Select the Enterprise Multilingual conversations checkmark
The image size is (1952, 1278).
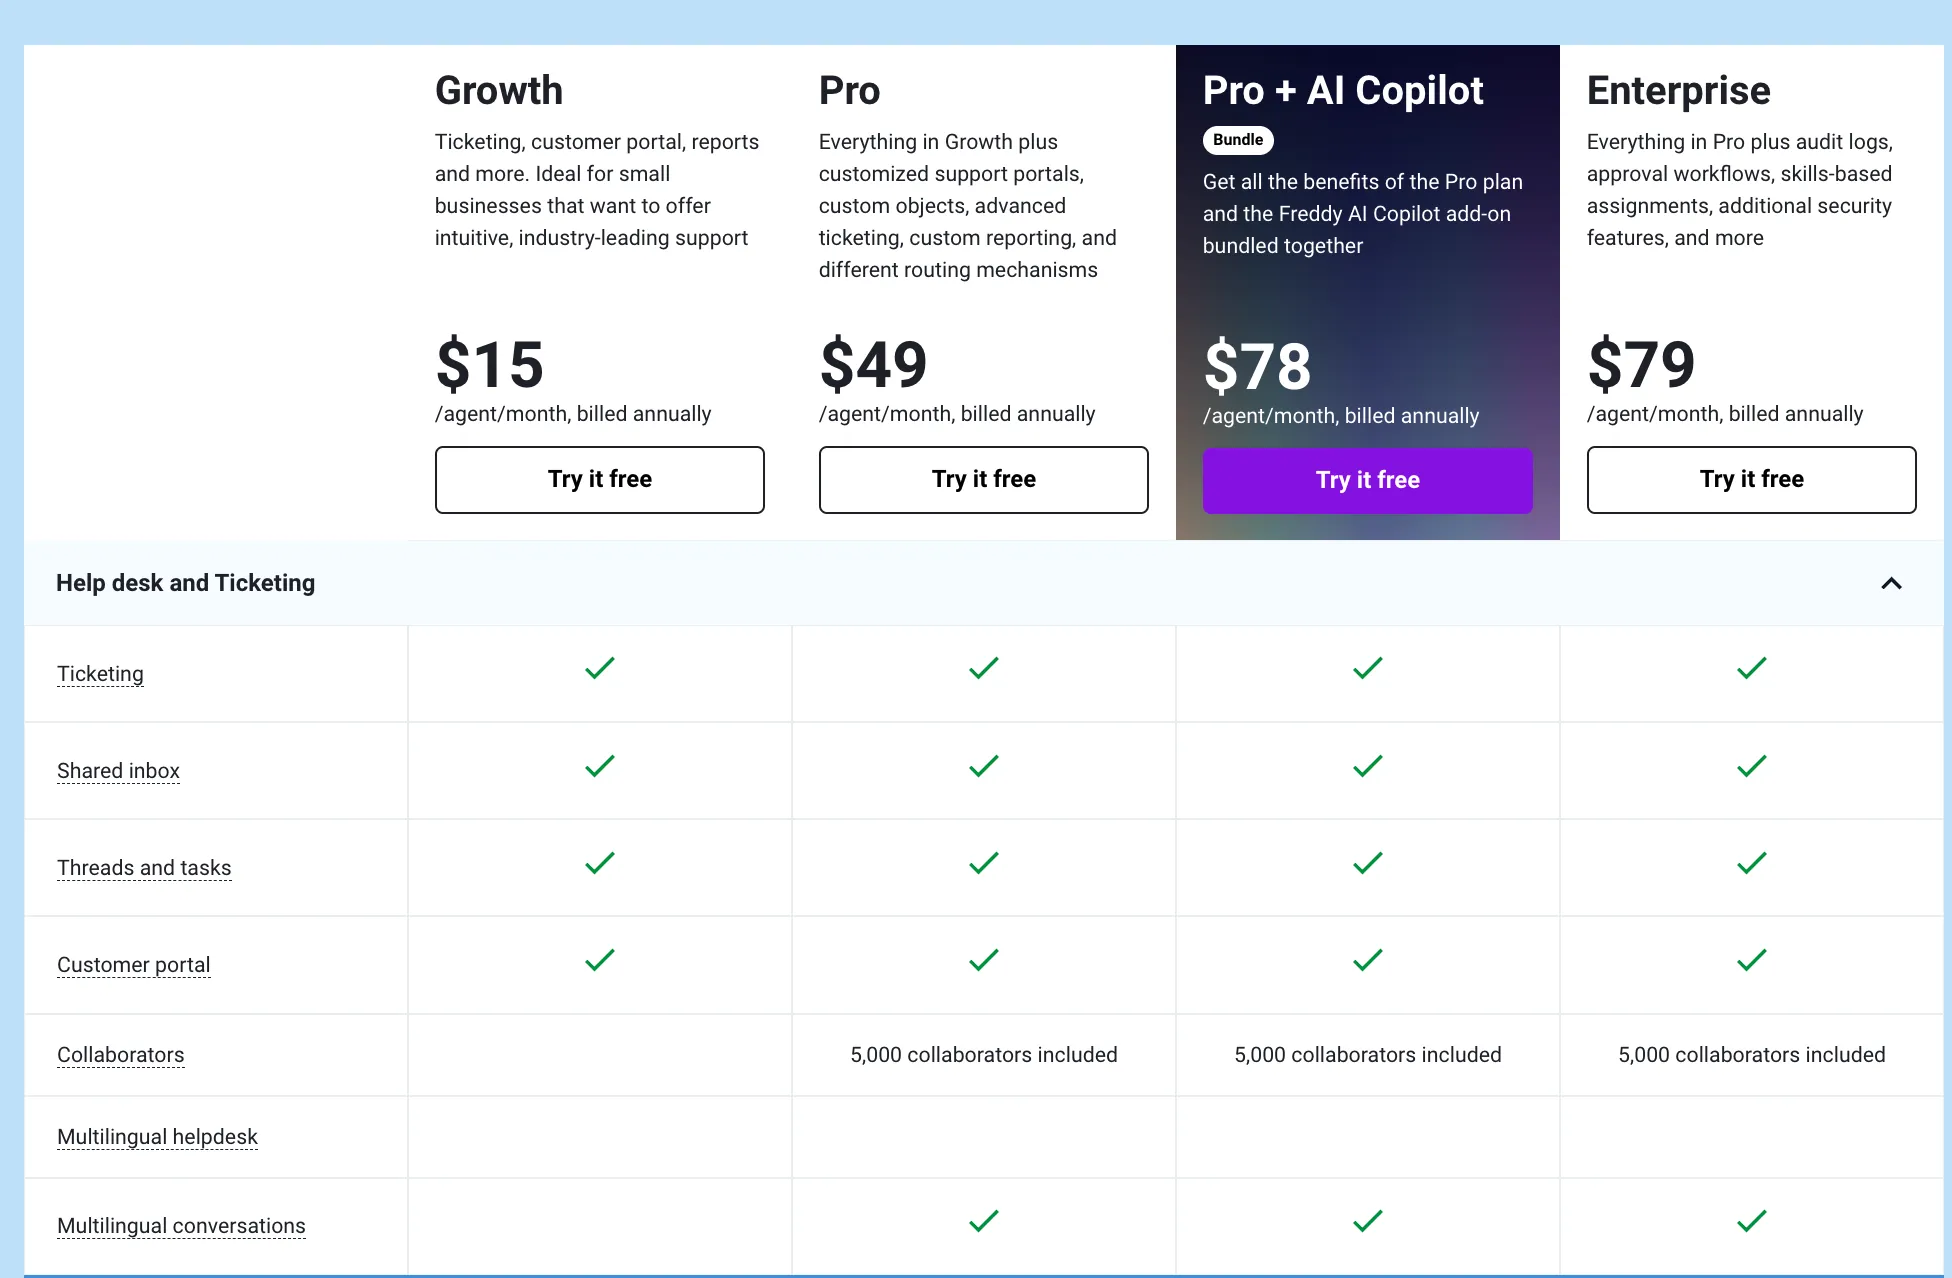click(x=1751, y=1221)
